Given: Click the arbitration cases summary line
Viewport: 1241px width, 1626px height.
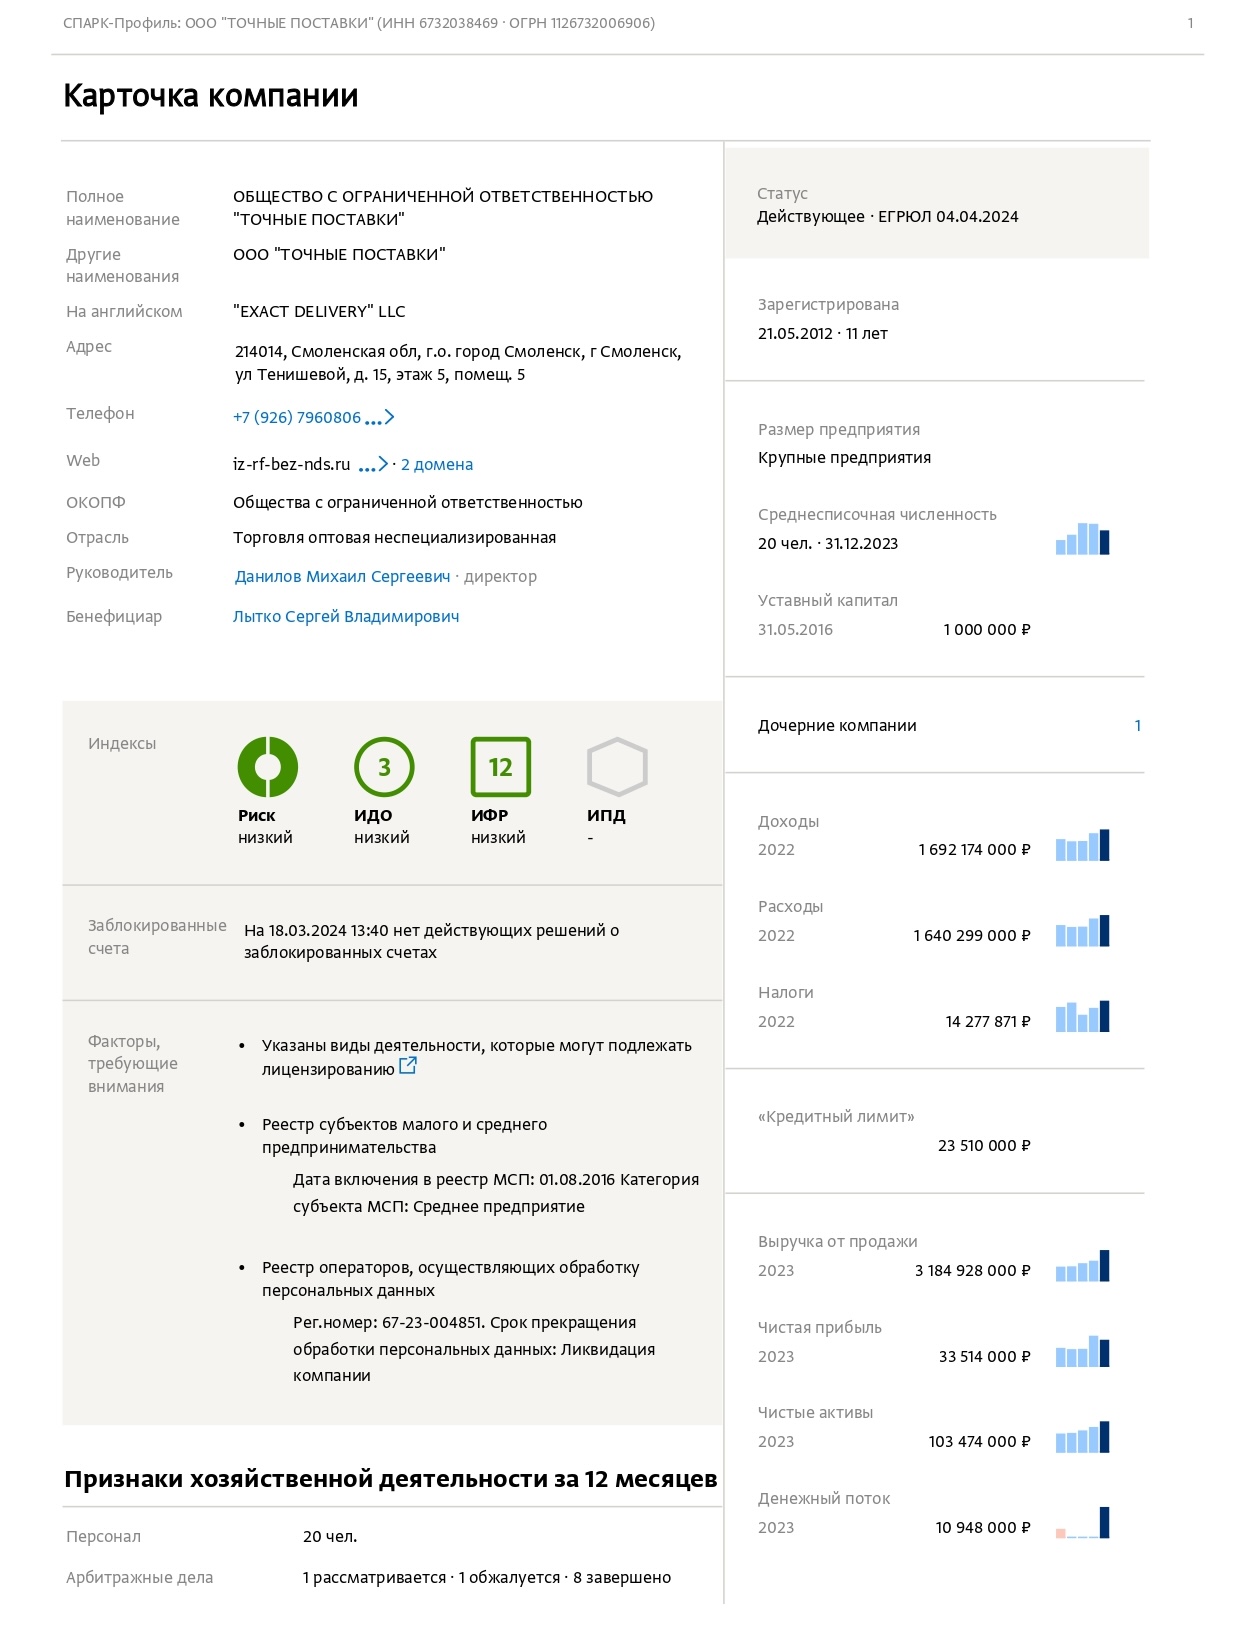Looking at the screenshot, I should [x=487, y=1578].
